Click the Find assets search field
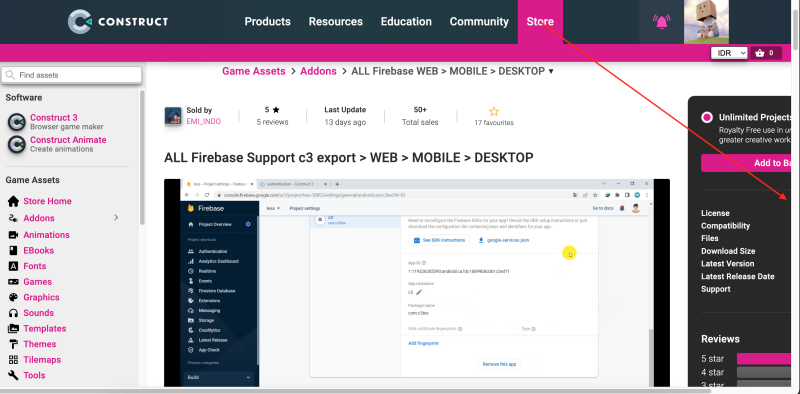Screen dimensions: 800x394 (x=71, y=75)
